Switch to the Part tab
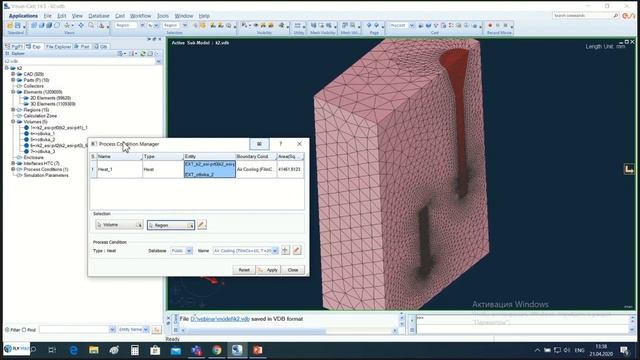Image resolution: width=640 pixels, height=360 pixels. coord(83,47)
